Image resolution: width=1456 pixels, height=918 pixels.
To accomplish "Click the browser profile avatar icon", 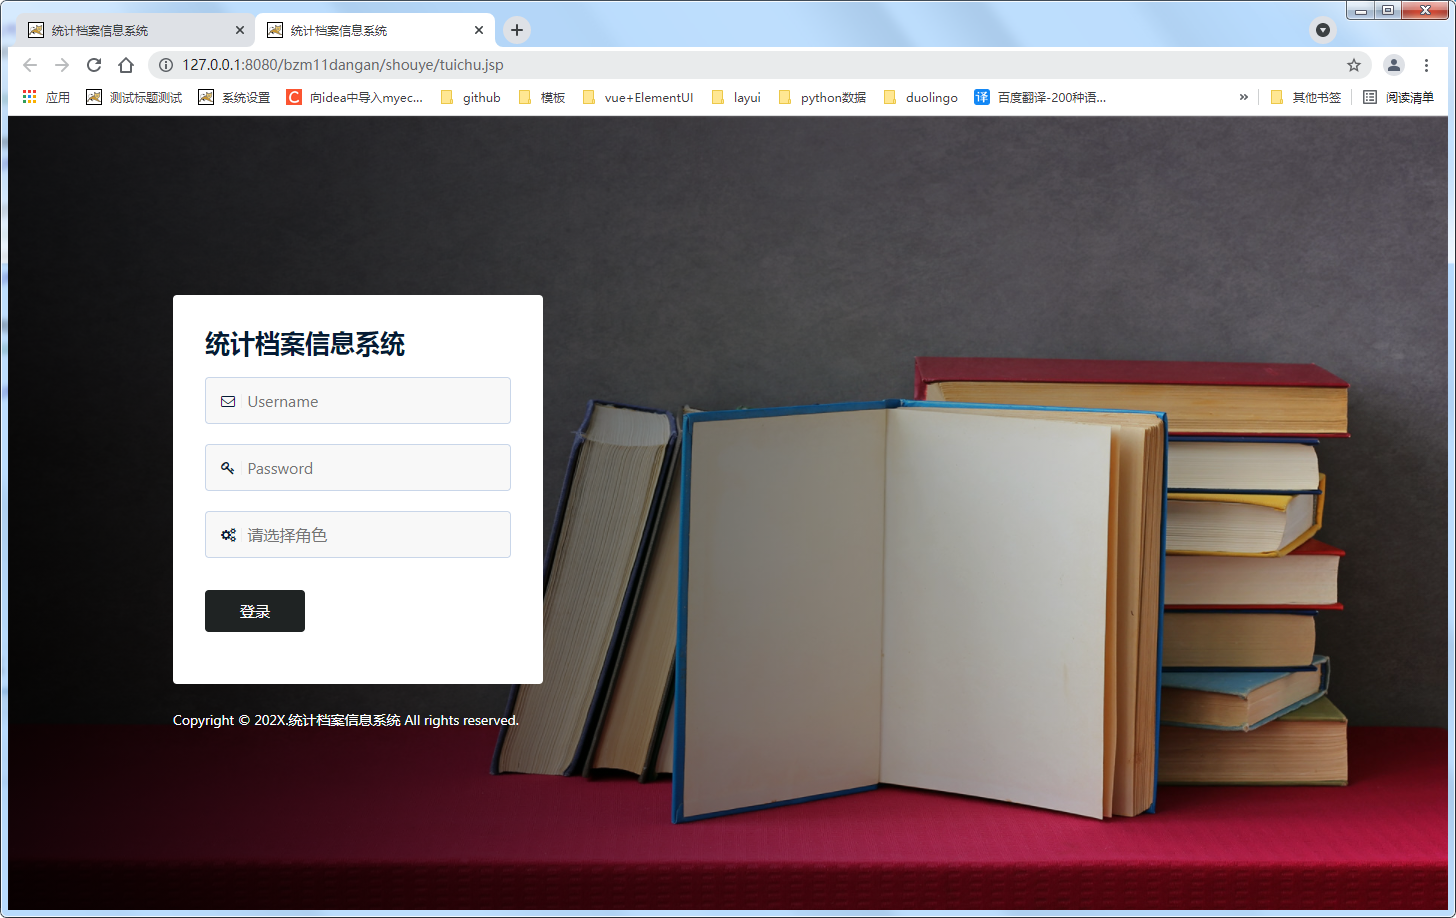I will coord(1393,65).
